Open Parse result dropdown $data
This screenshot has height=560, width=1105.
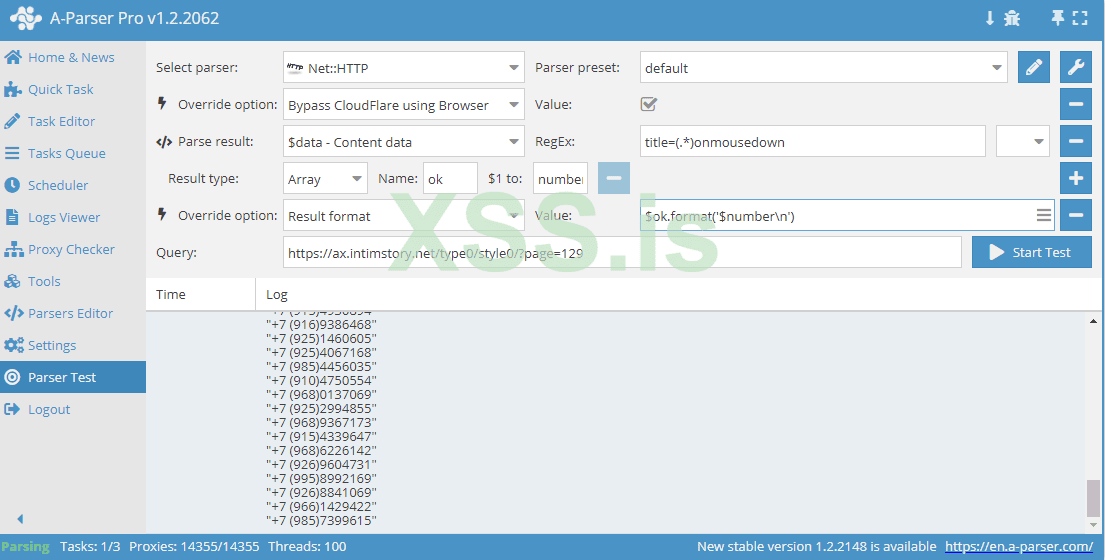(x=404, y=142)
